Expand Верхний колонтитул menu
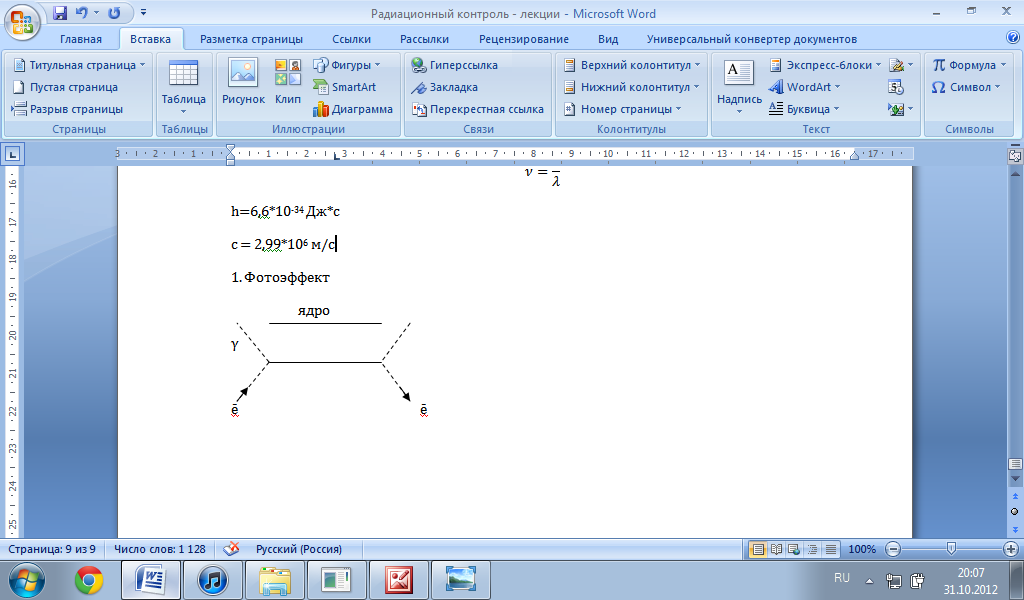1024x600 pixels. [632, 65]
